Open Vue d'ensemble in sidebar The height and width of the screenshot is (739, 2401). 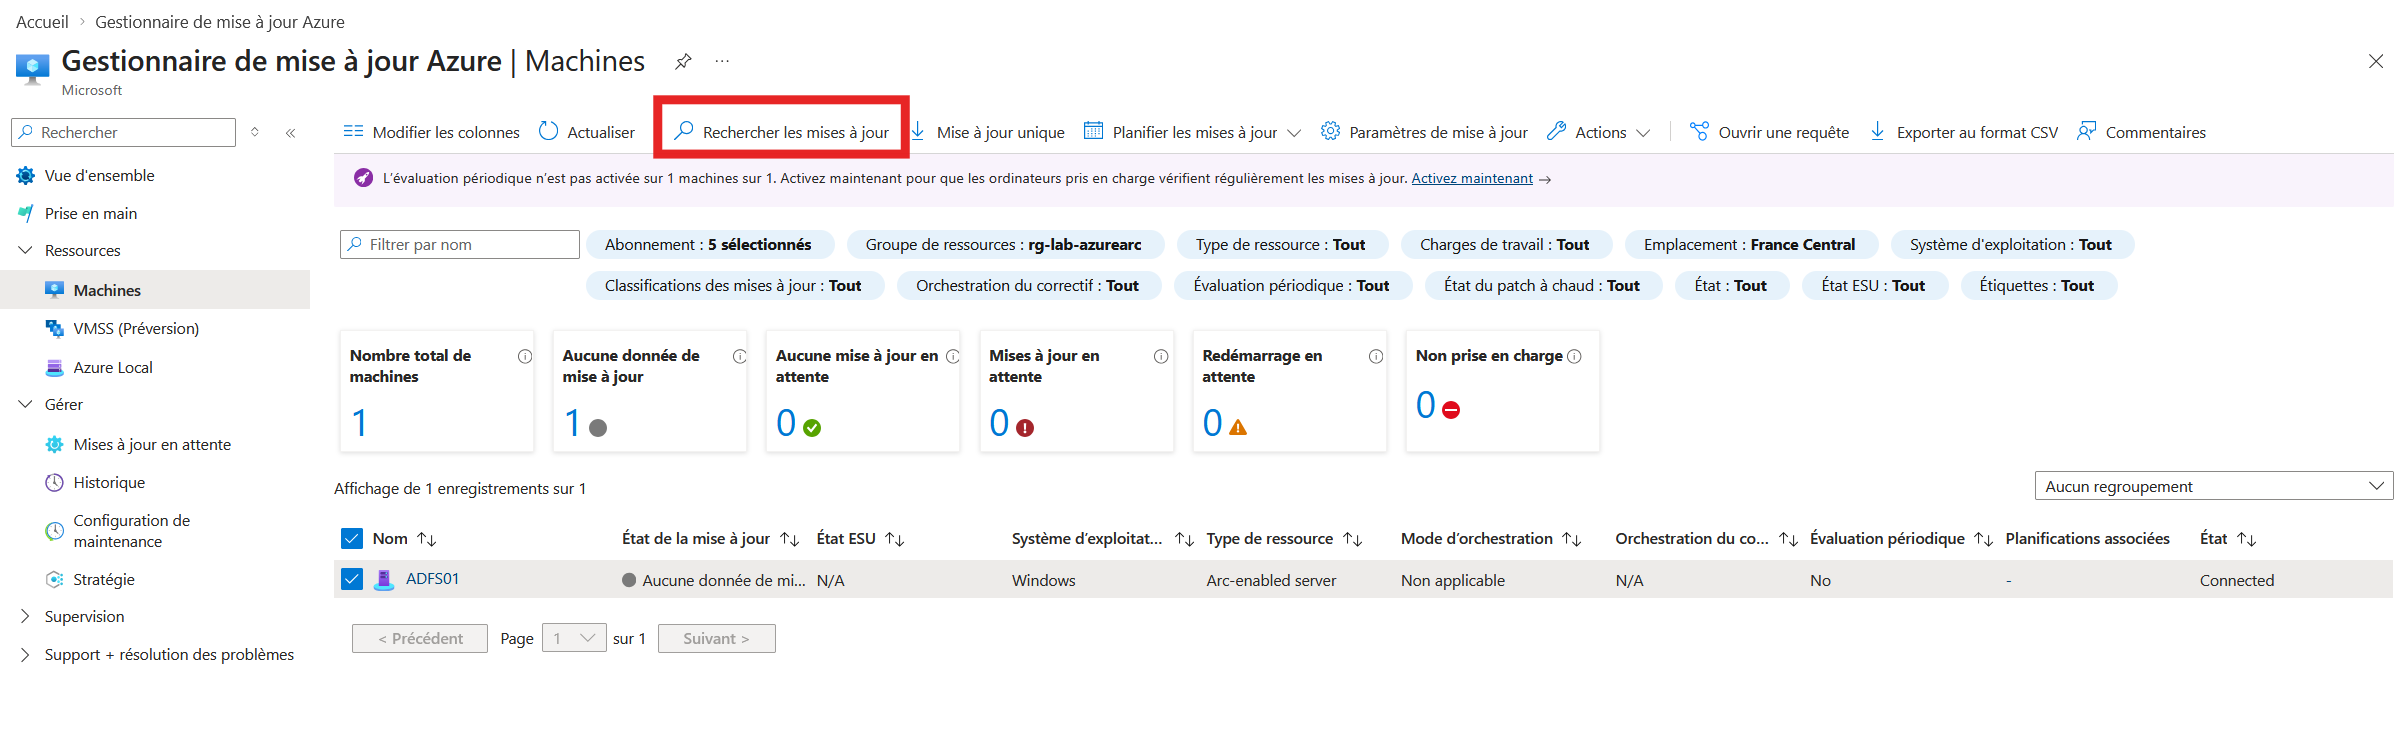(99, 176)
